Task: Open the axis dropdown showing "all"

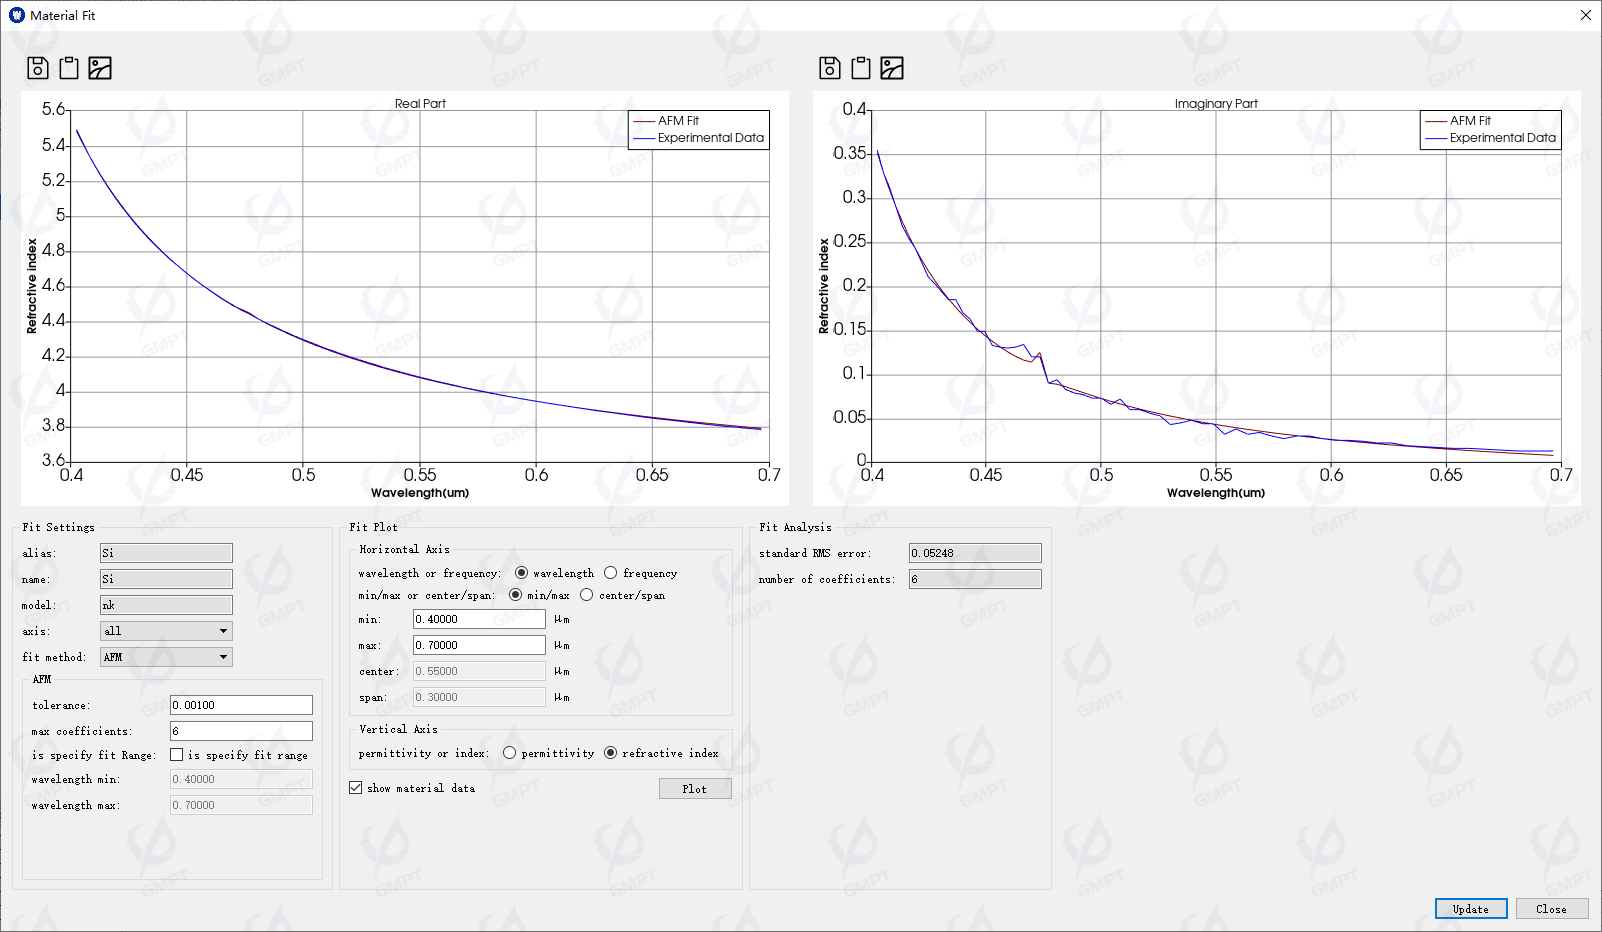Action: coord(166,631)
